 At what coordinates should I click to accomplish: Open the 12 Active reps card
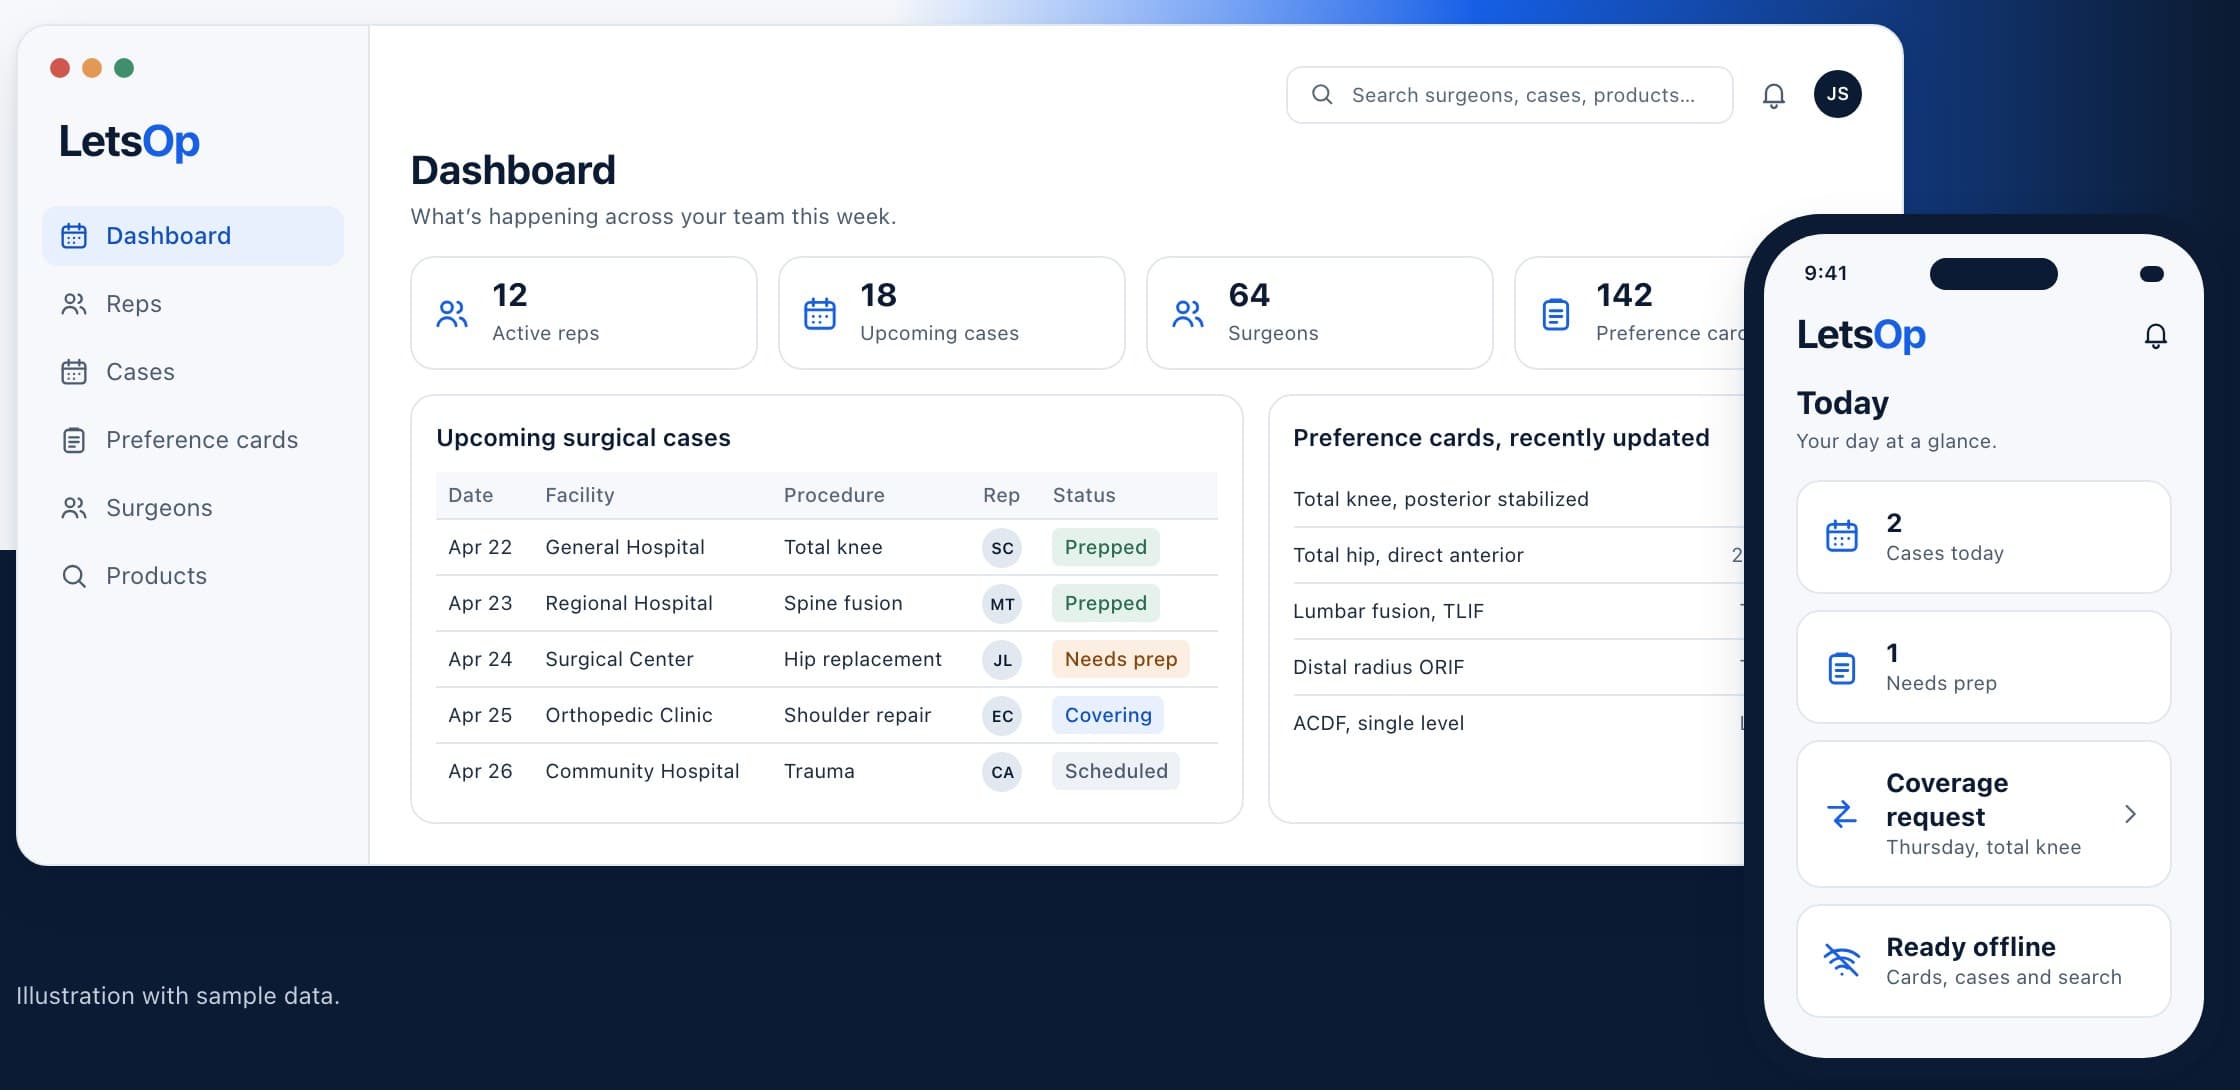coord(584,313)
